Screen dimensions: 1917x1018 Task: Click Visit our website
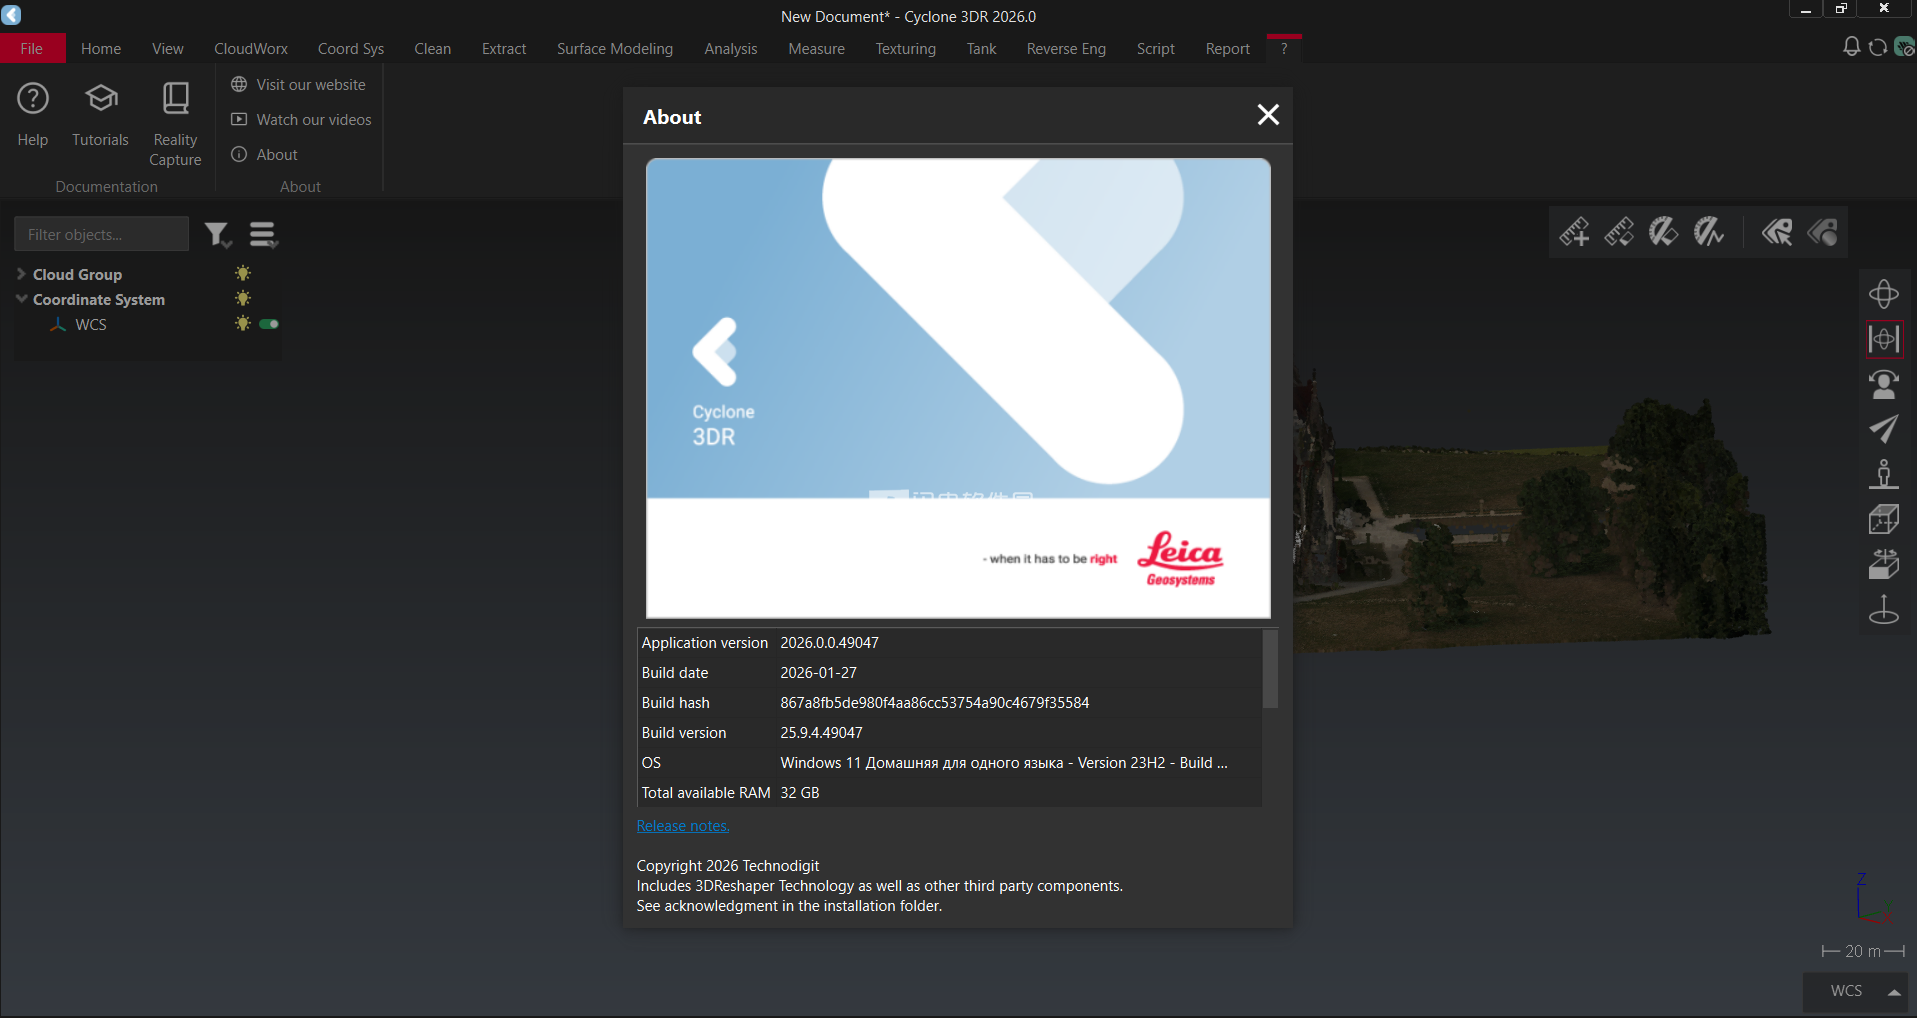tap(310, 85)
